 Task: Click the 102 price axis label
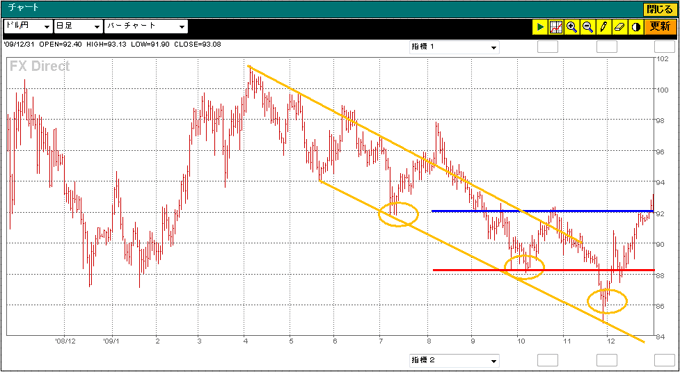(662, 59)
